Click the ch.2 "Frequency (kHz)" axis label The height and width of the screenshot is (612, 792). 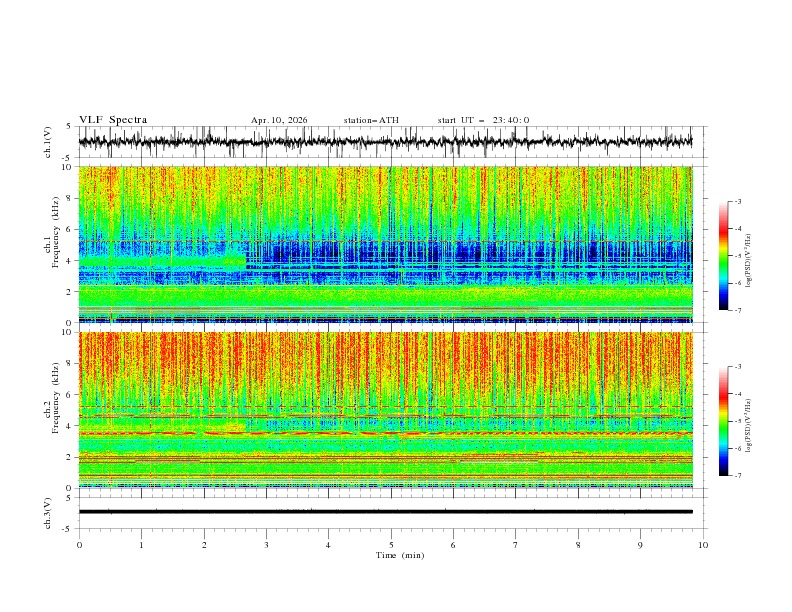pos(56,398)
